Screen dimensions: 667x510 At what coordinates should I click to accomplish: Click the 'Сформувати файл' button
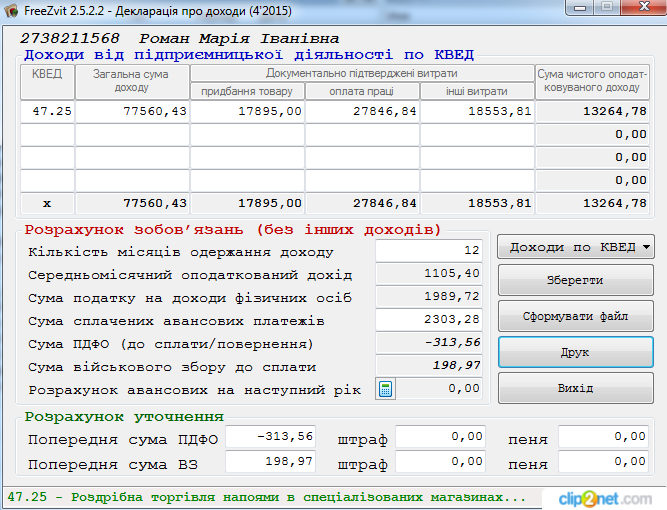point(575,317)
